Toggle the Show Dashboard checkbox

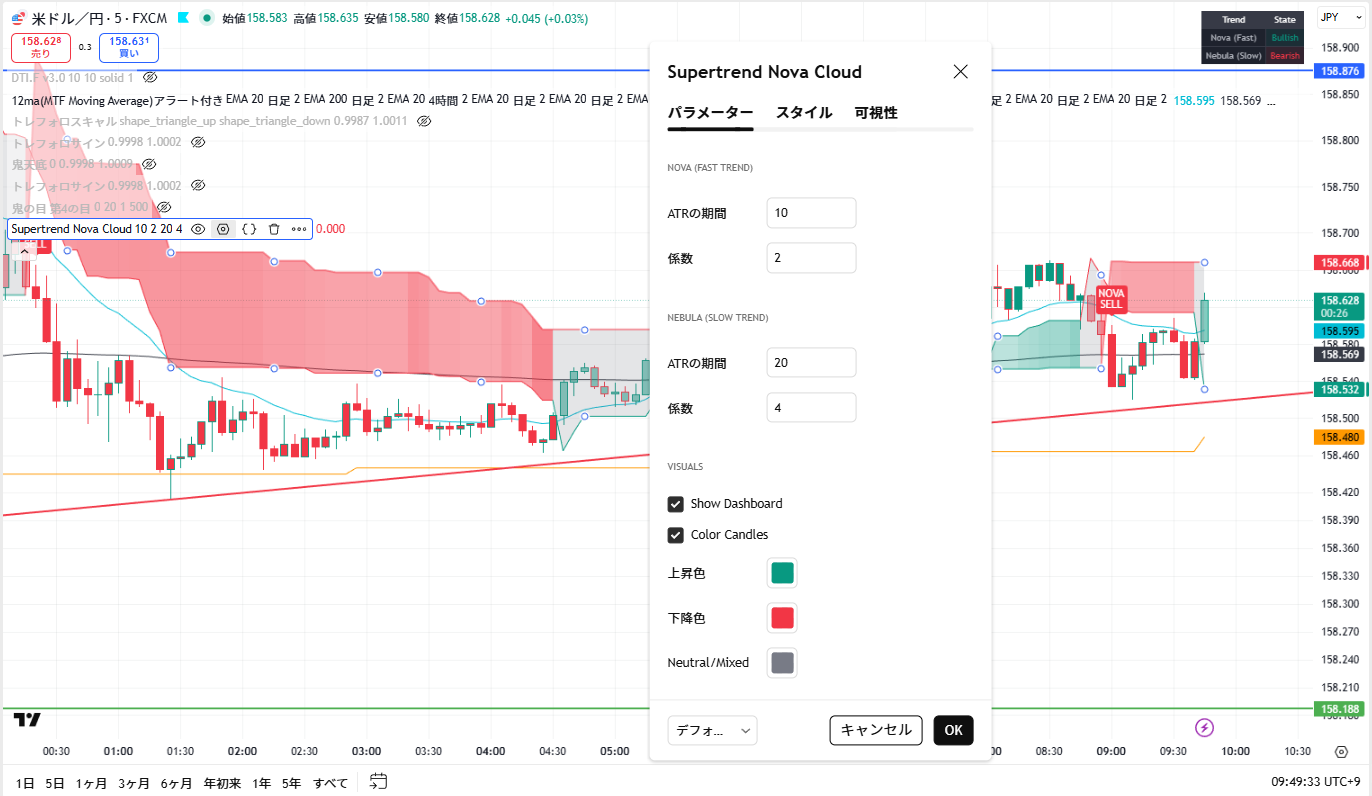tap(676, 504)
